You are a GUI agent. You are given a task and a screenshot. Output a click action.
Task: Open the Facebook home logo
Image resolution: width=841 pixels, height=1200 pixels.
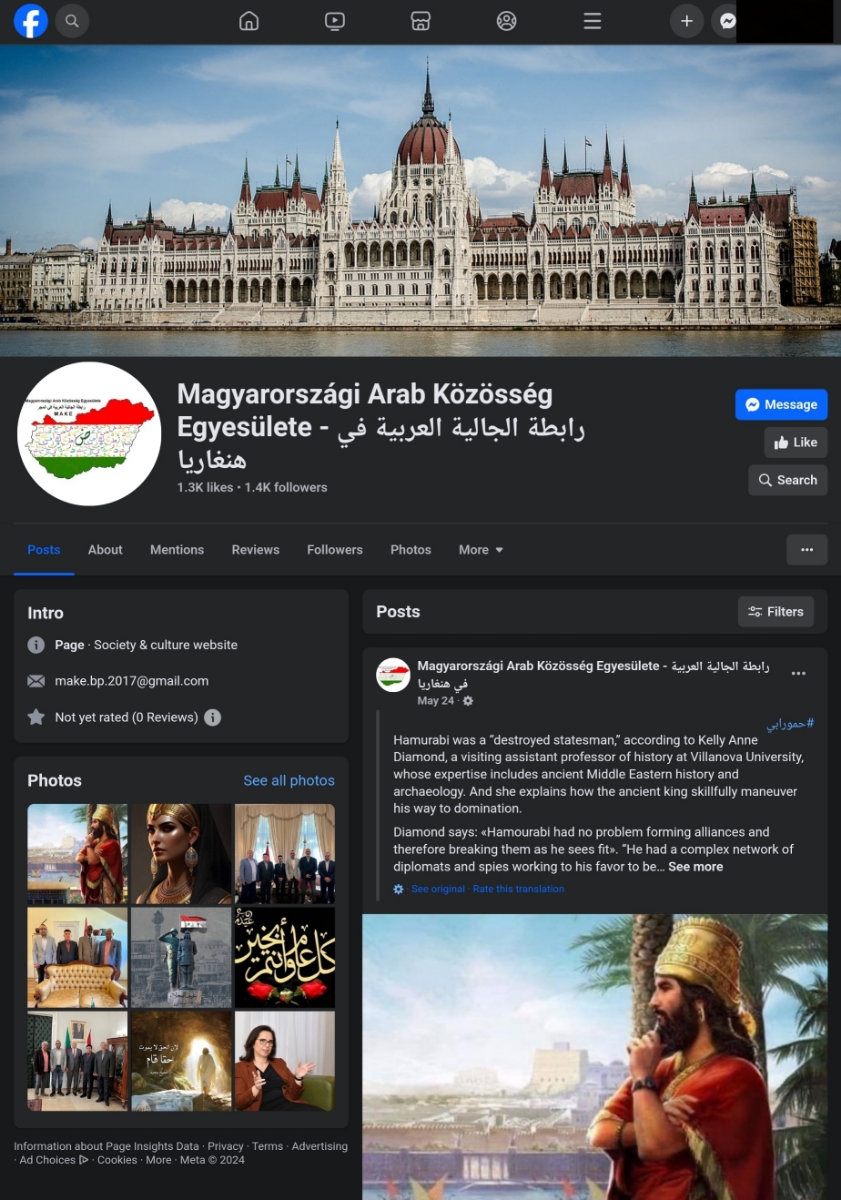coord(31,21)
